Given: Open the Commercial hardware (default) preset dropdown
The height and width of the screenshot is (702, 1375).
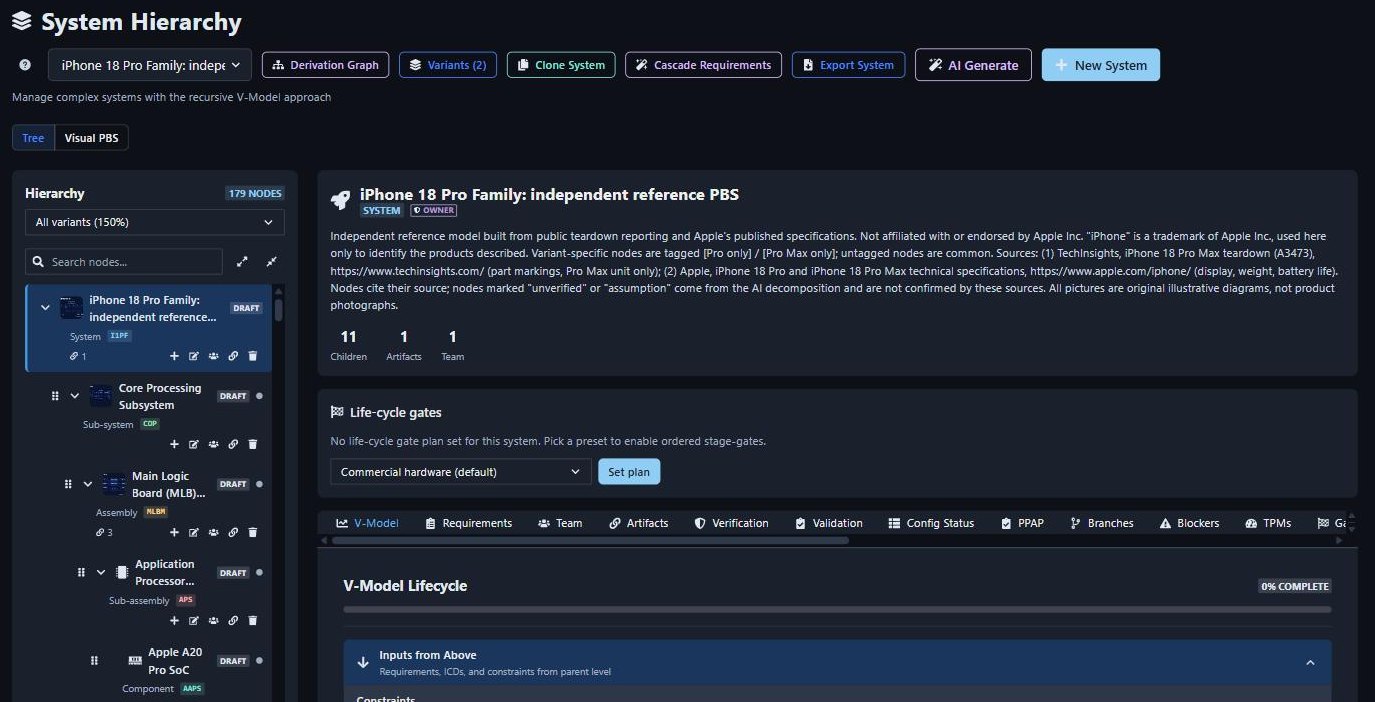Looking at the screenshot, I should pyautogui.click(x=461, y=472).
